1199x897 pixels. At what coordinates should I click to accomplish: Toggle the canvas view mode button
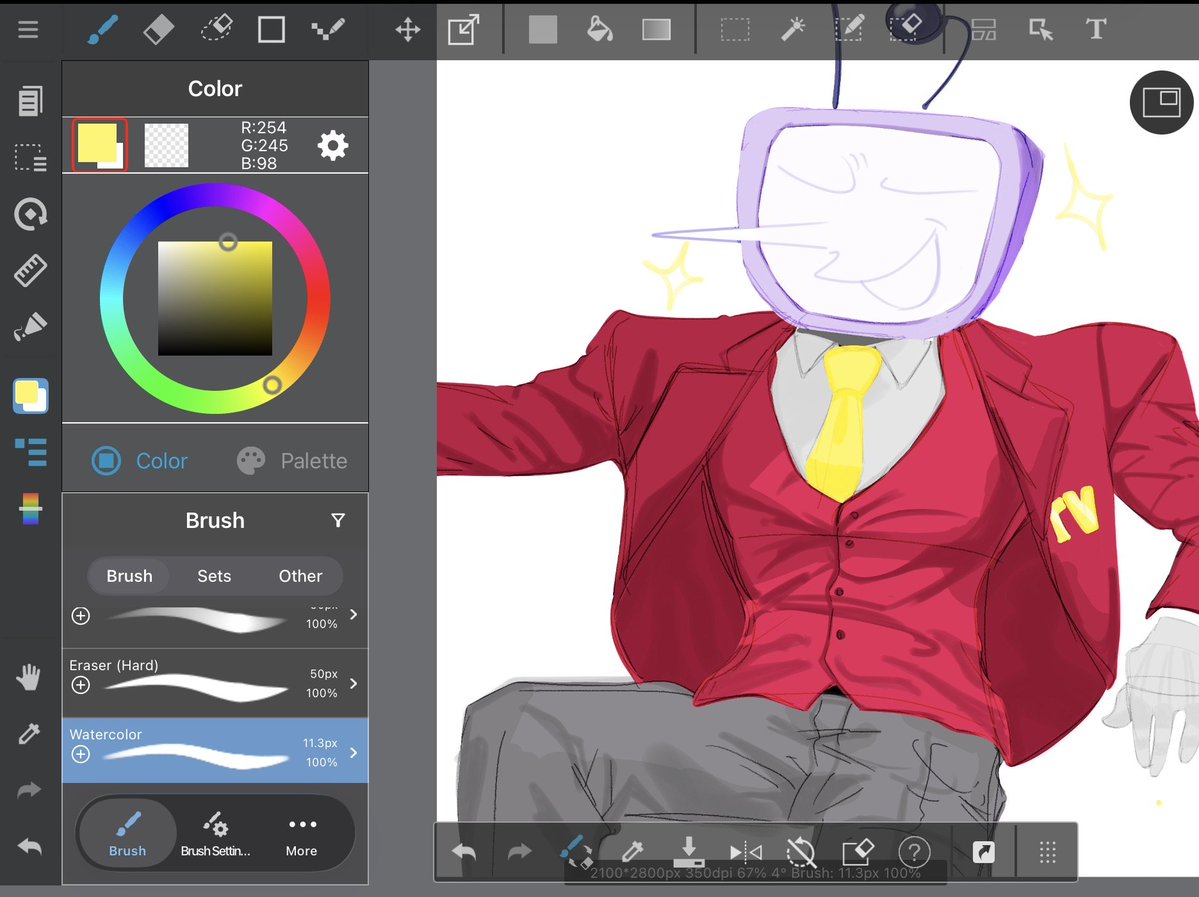click(x=1162, y=102)
